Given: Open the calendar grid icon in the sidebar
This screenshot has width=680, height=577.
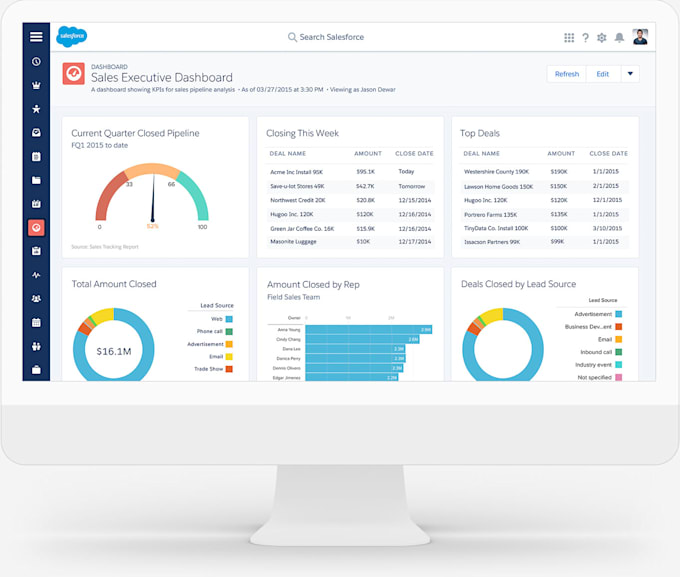Looking at the screenshot, I should [36, 322].
